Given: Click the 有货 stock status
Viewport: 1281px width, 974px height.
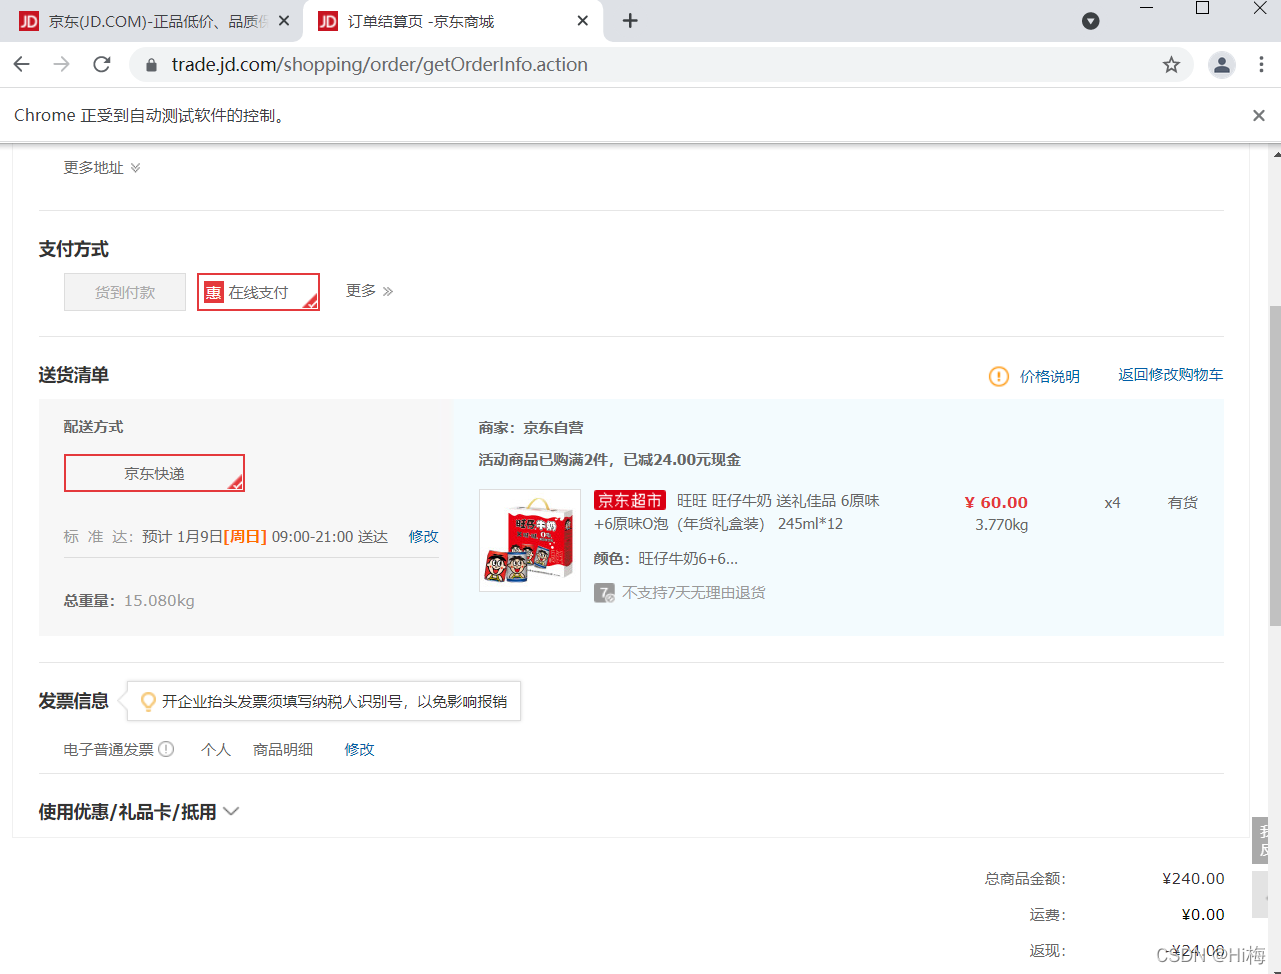Looking at the screenshot, I should (x=1183, y=503).
